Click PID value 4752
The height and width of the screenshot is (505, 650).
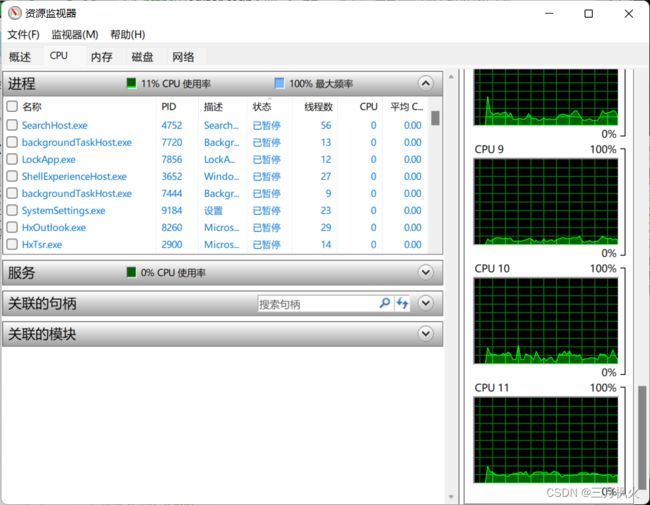tap(172, 125)
